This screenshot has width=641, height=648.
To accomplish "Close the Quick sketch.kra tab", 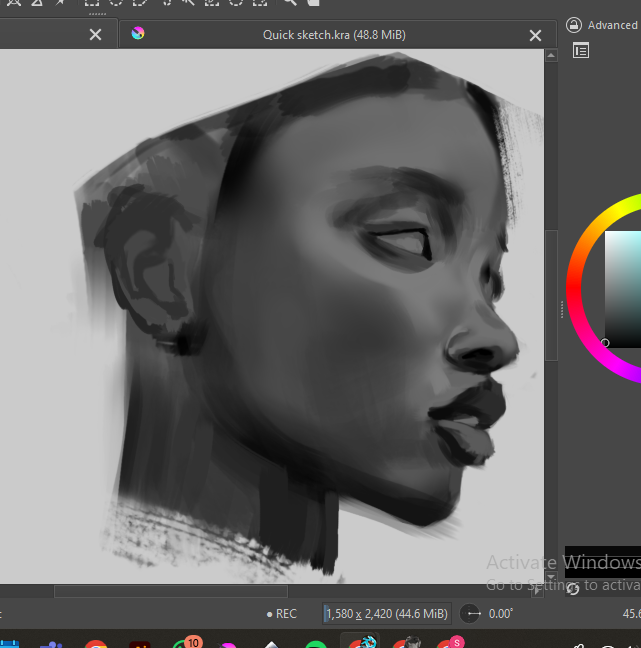I will [535, 36].
